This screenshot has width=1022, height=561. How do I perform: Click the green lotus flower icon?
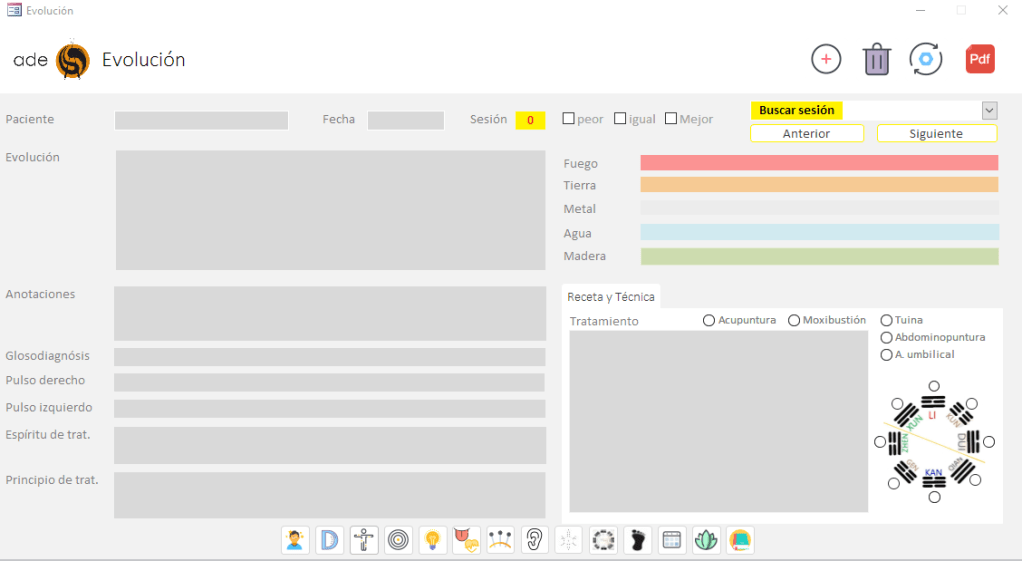(706, 540)
